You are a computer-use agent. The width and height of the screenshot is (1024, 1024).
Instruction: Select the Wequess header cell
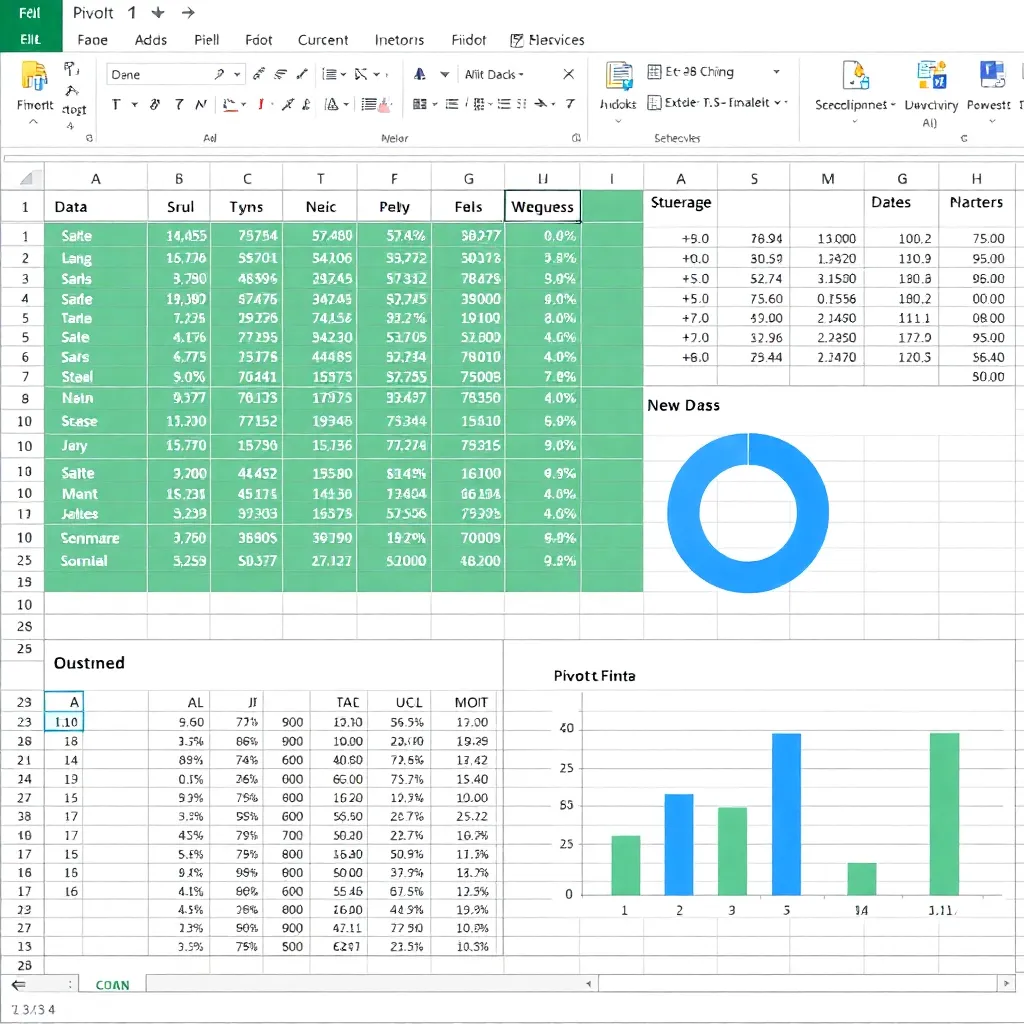tap(542, 207)
